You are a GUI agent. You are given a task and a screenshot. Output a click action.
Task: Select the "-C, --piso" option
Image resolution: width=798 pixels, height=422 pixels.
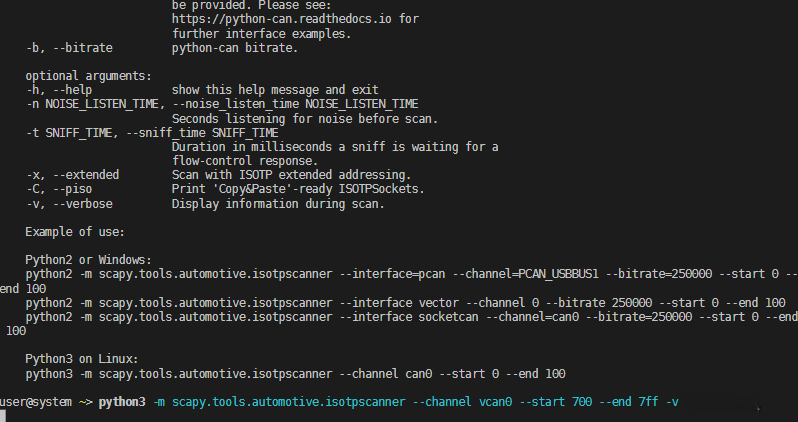[x=62, y=190]
